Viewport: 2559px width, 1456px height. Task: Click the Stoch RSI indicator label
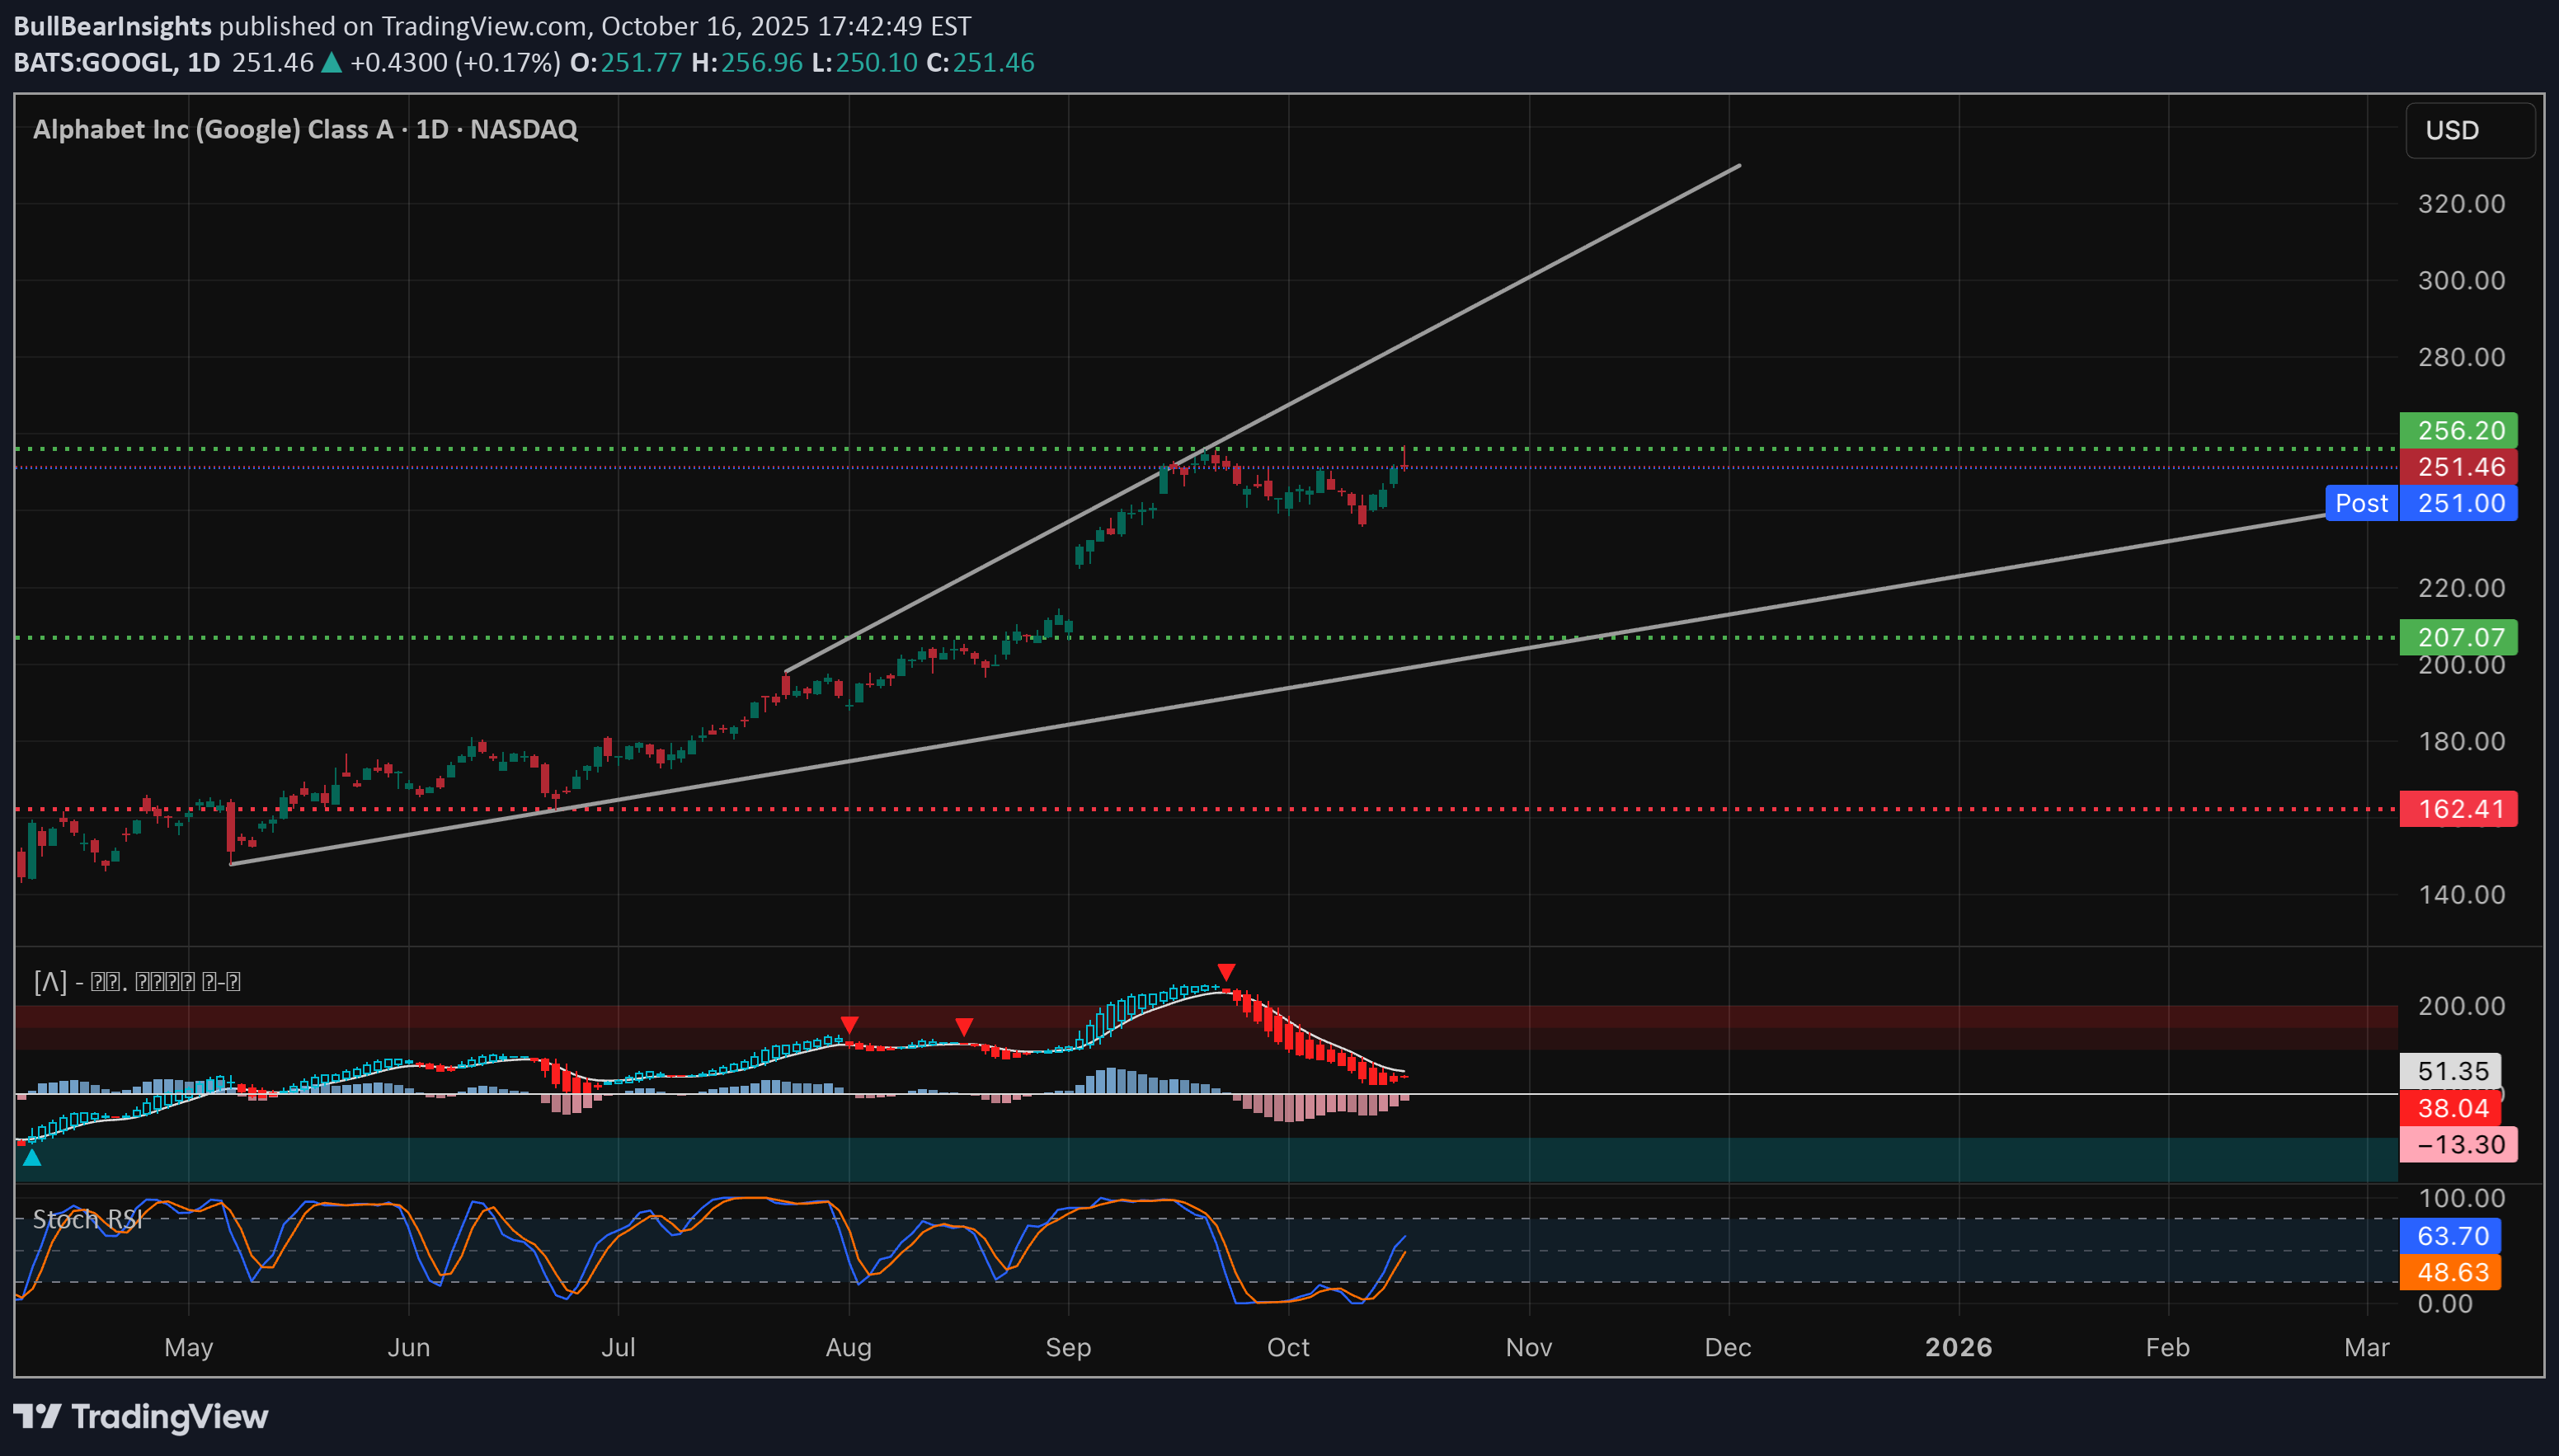click(x=88, y=1219)
